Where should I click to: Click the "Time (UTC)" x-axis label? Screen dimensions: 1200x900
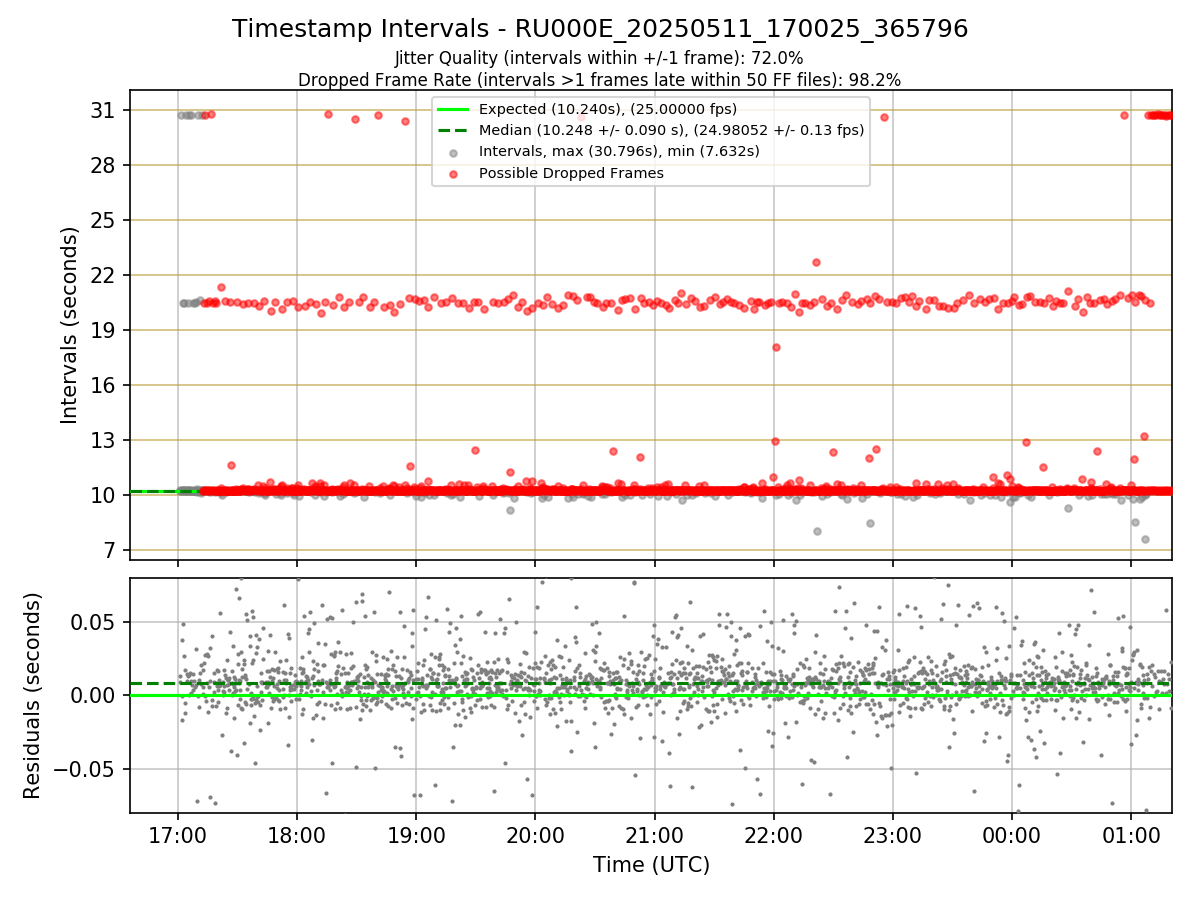[x=651, y=865]
